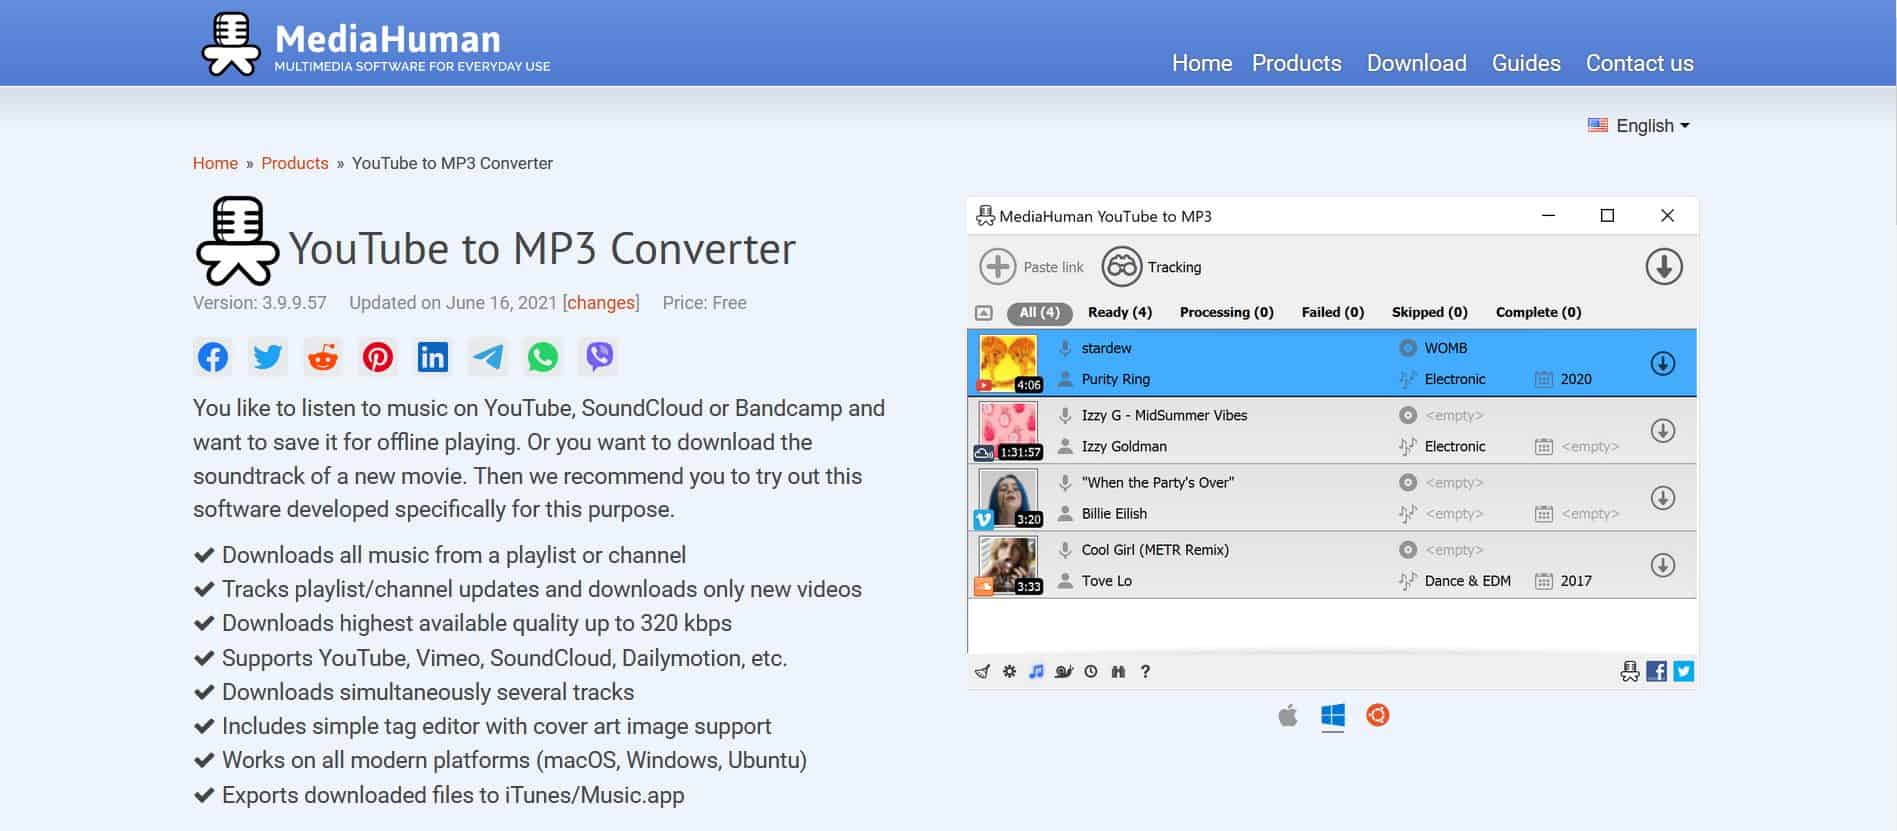The width and height of the screenshot is (1897, 831).
Task: Click the year 2020 field
Action: pos(1576,379)
